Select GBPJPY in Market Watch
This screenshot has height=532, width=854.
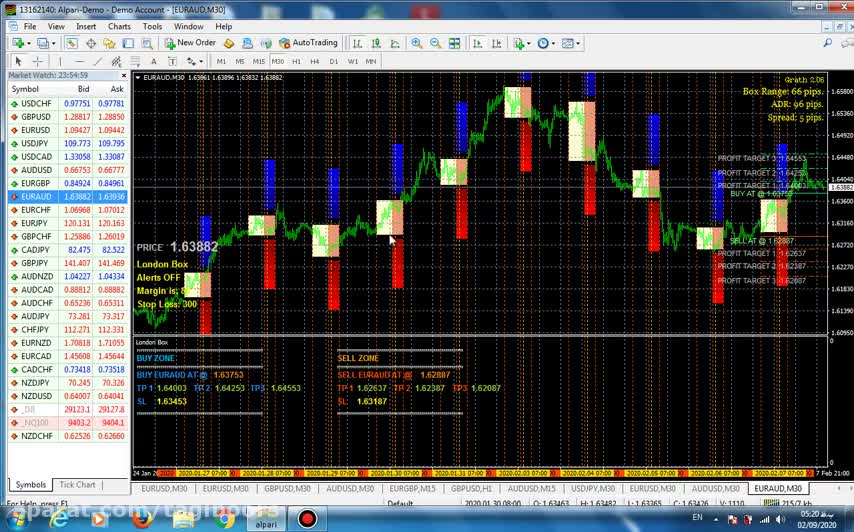tap(36, 263)
